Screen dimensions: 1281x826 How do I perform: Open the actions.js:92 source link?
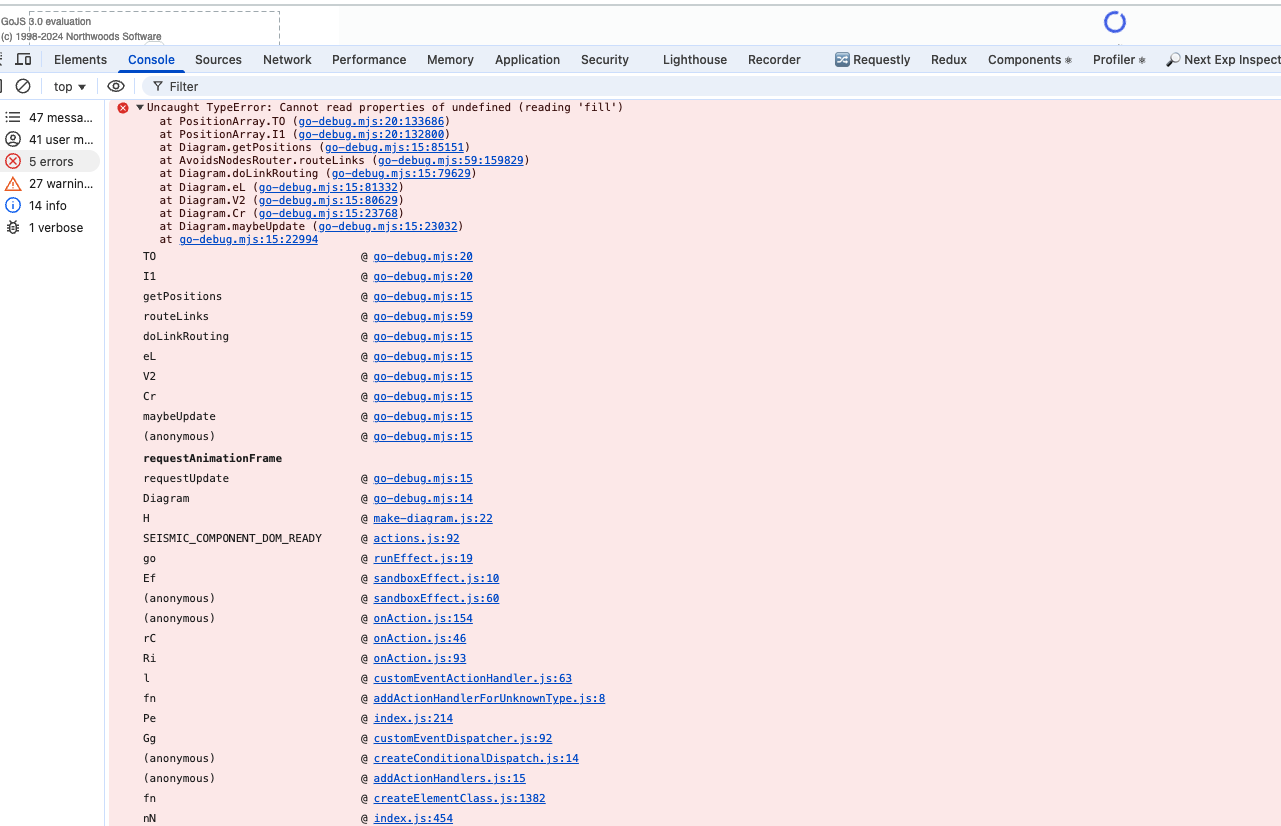click(417, 538)
